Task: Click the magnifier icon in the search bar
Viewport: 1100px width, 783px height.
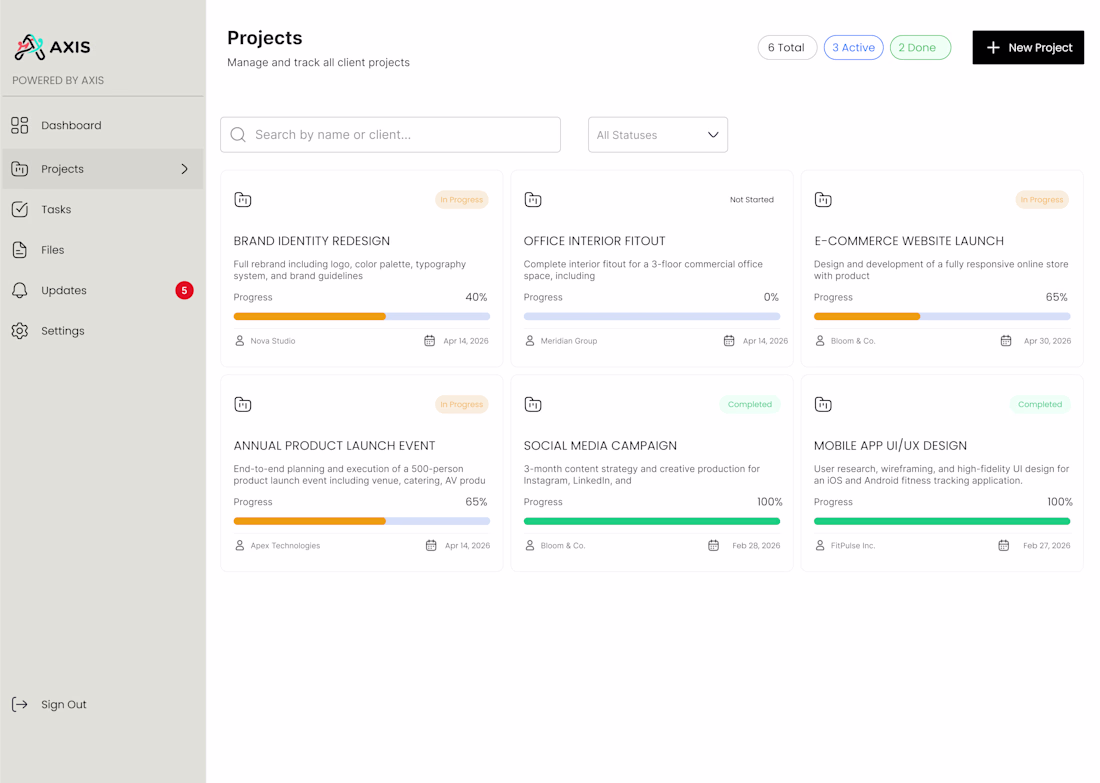Action: coord(238,135)
